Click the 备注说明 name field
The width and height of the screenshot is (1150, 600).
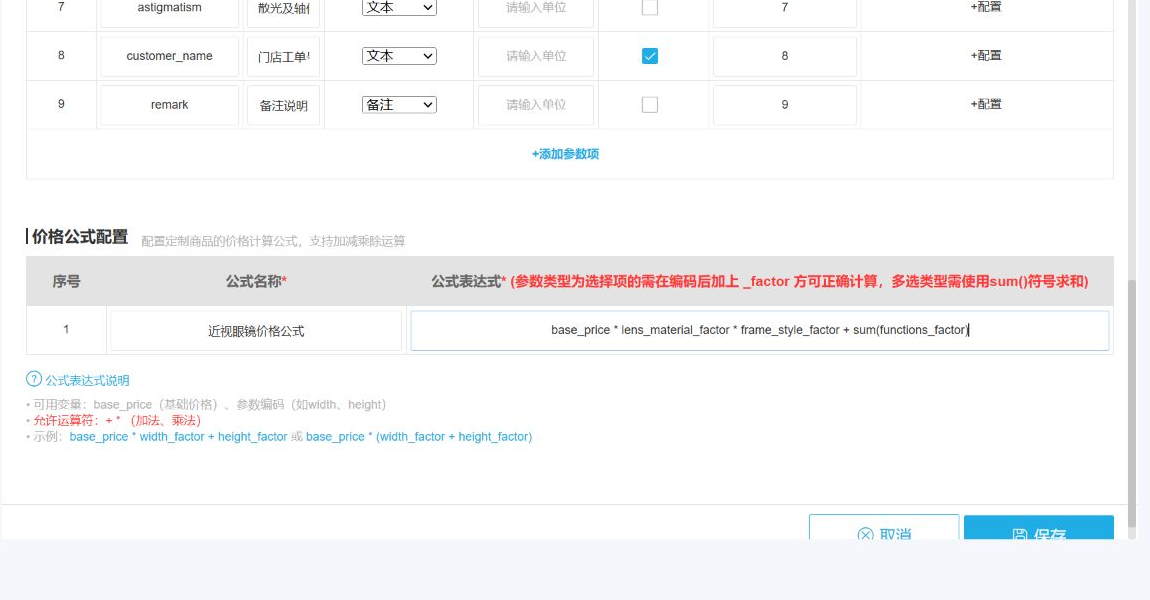coord(284,106)
